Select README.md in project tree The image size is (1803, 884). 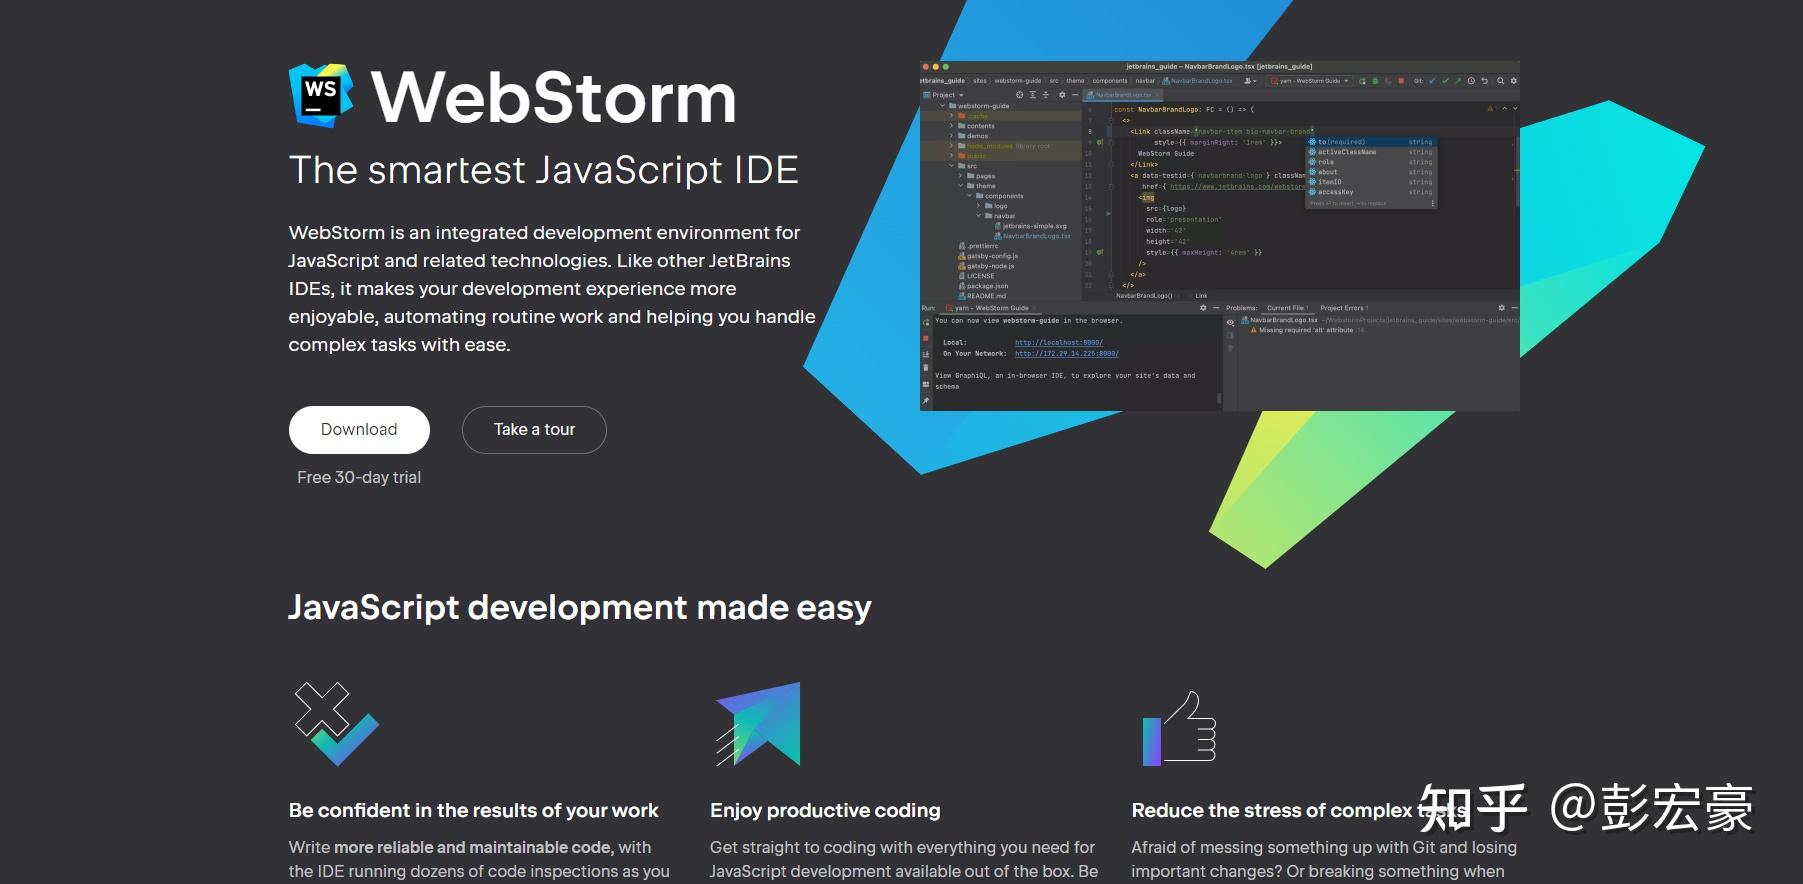(x=982, y=296)
